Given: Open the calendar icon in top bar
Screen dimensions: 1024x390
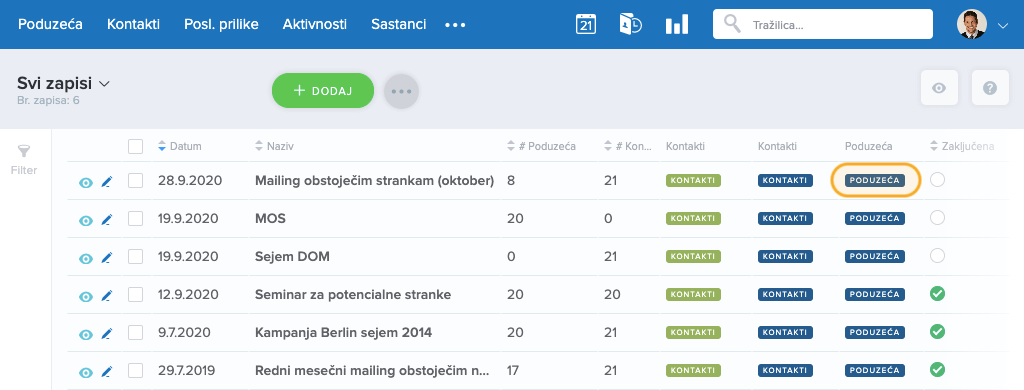Looking at the screenshot, I should click(586, 24).
